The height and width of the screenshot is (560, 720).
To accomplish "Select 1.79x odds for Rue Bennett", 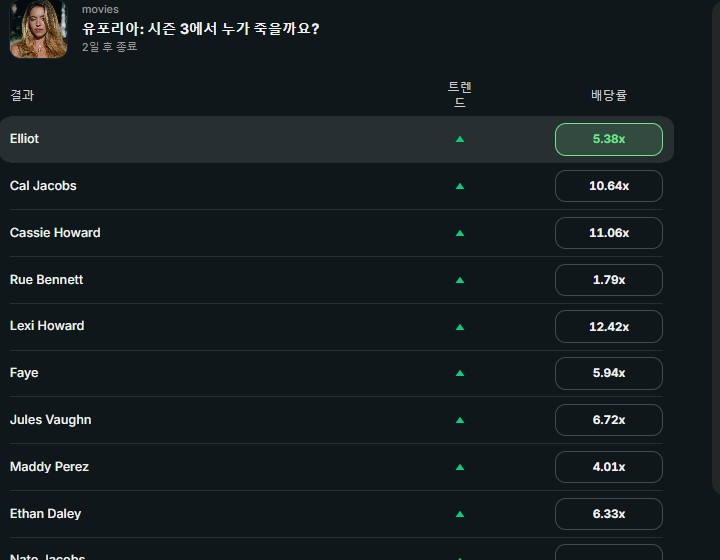I will [x=608, y=280].
